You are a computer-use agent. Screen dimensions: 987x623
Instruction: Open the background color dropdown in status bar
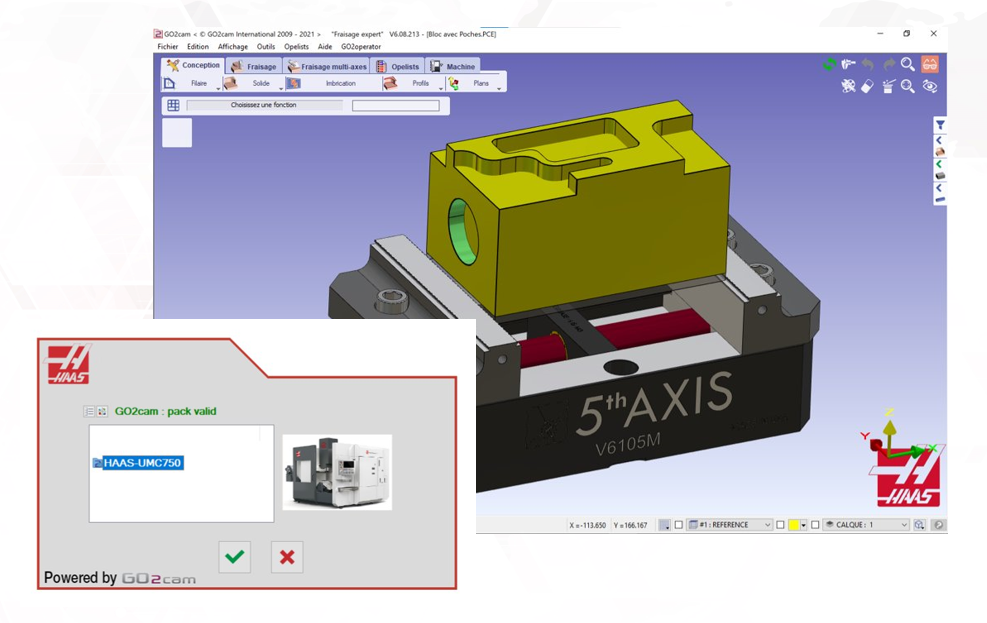click(664, 525)
